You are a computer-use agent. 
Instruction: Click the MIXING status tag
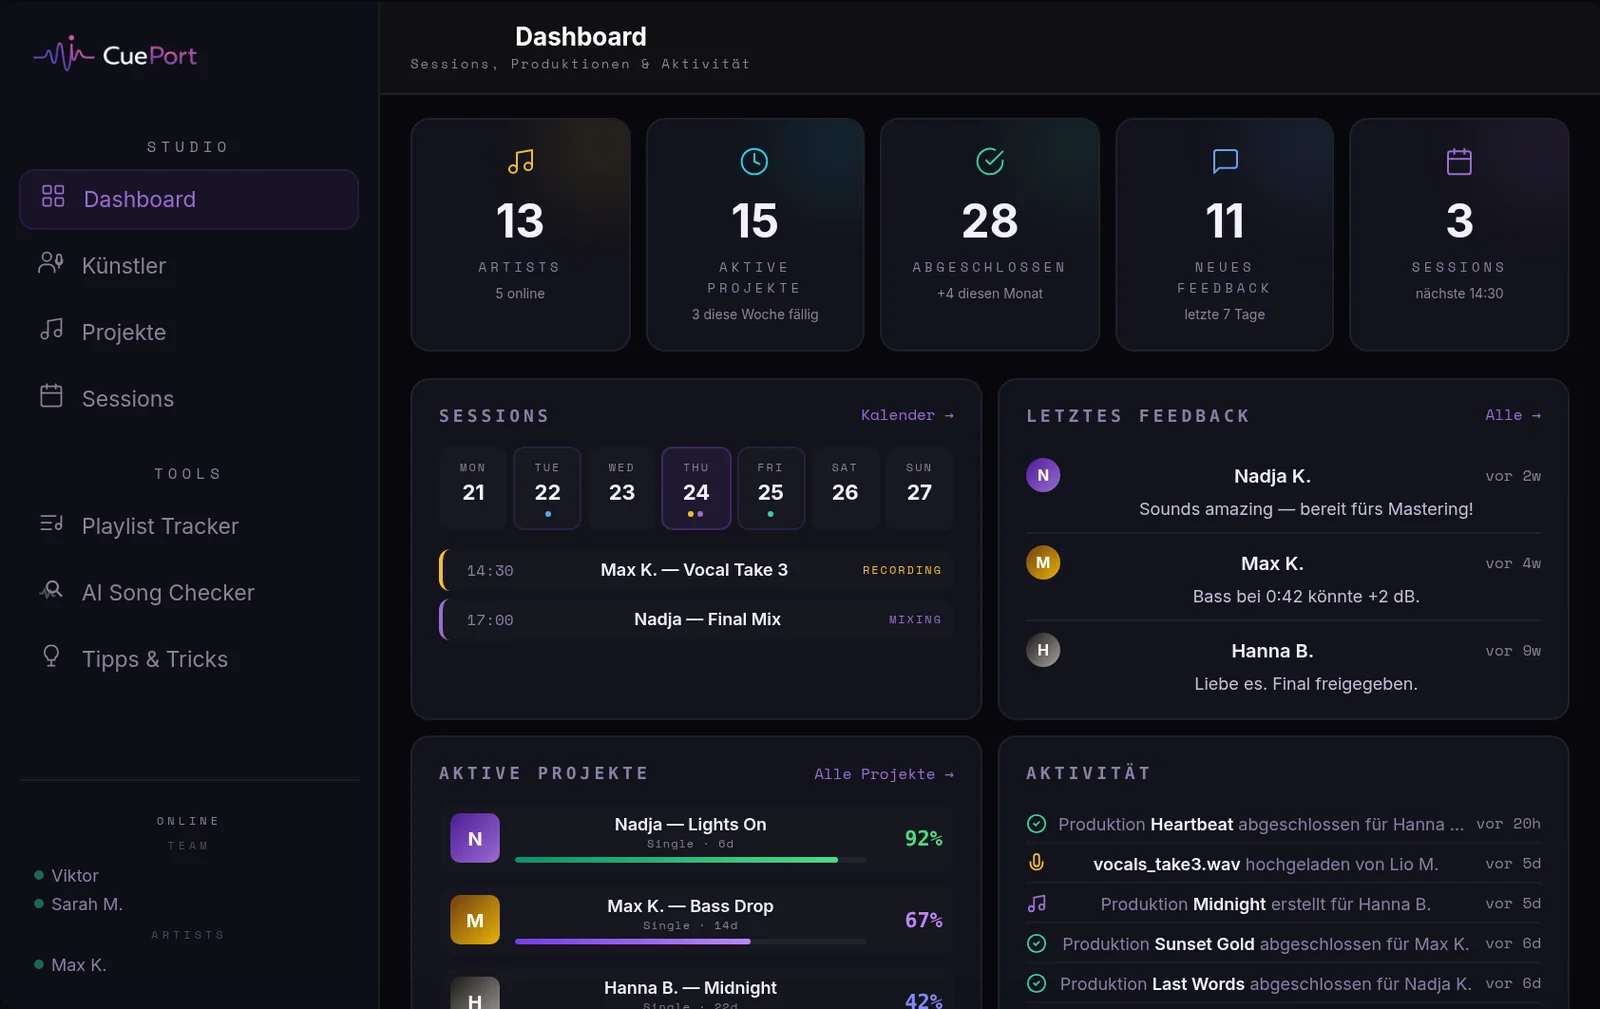(915, 620)
